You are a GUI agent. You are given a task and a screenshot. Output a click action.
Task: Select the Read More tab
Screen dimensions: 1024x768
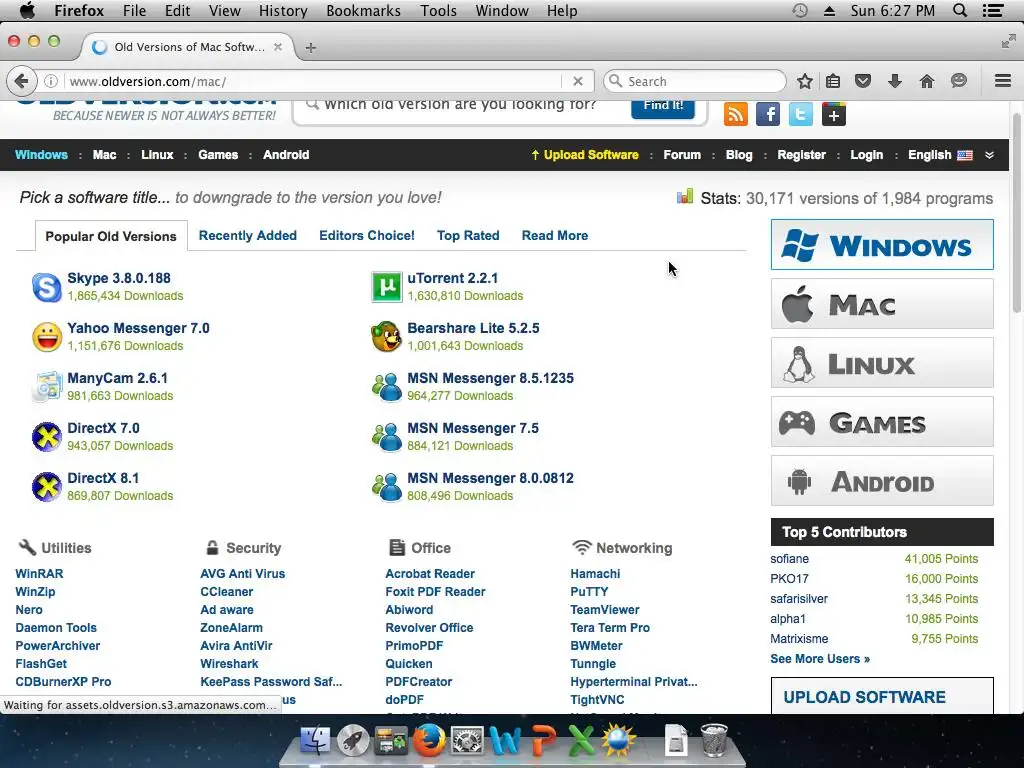tap(554, 235)
